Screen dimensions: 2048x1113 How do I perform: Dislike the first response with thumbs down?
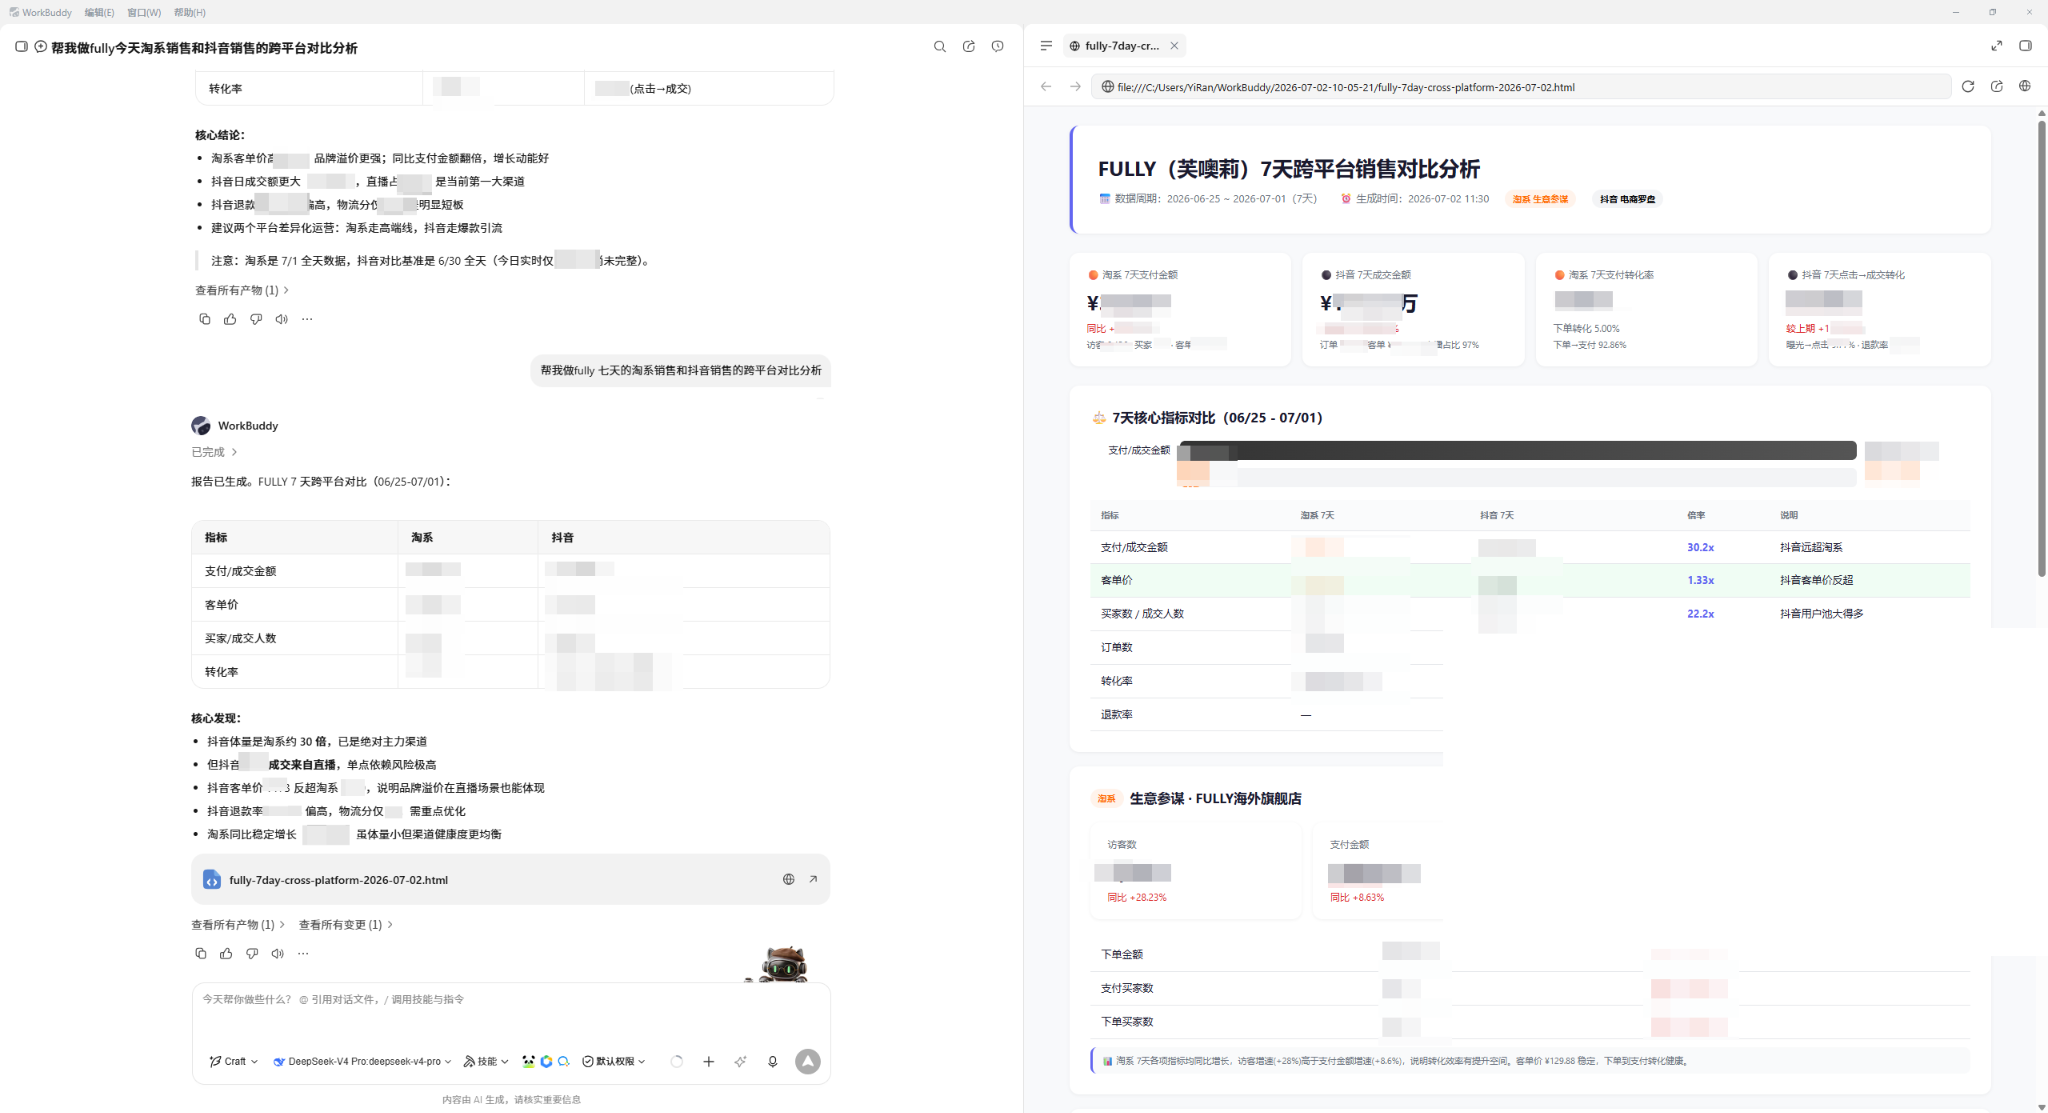click(x=256, y=319)
